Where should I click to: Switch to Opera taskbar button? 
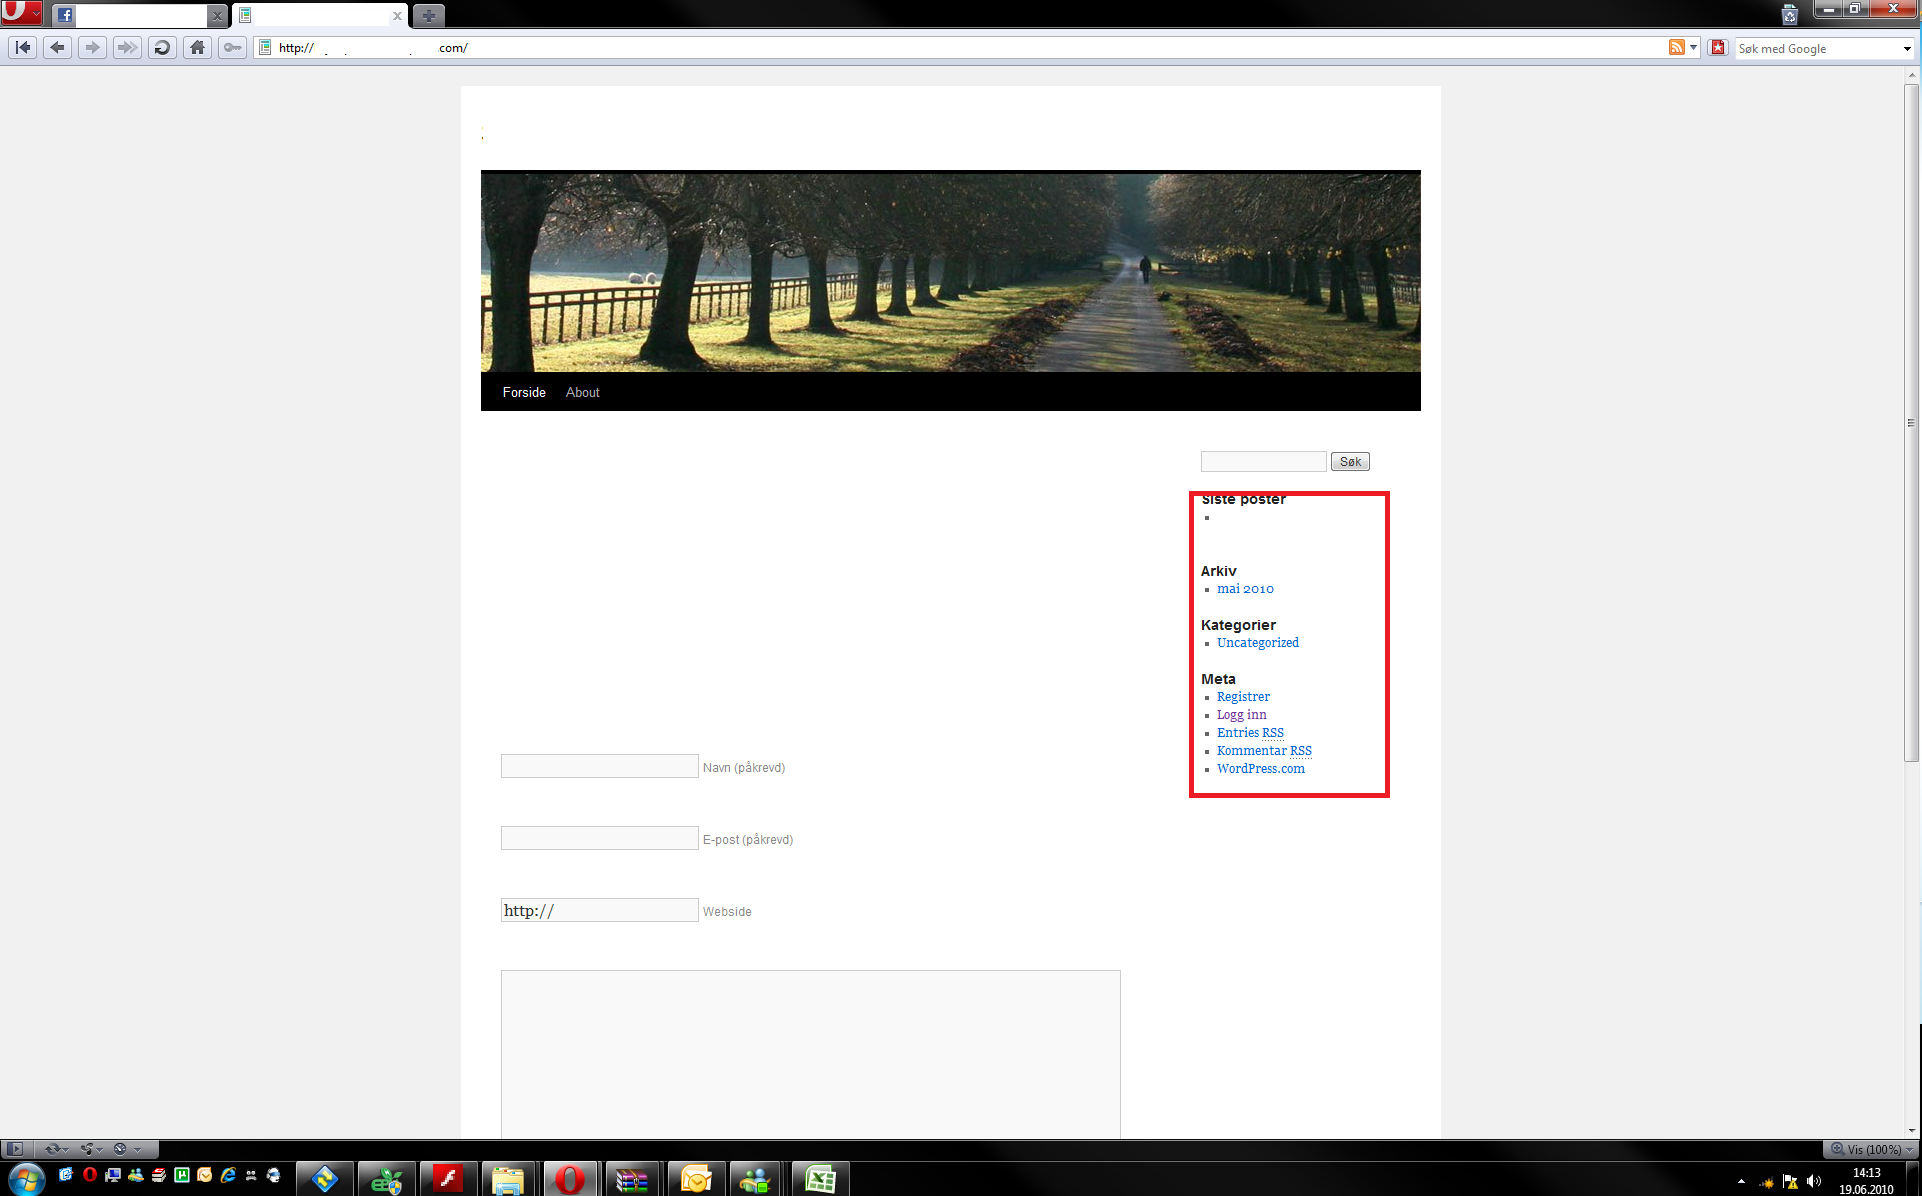tap(570, 1179)
